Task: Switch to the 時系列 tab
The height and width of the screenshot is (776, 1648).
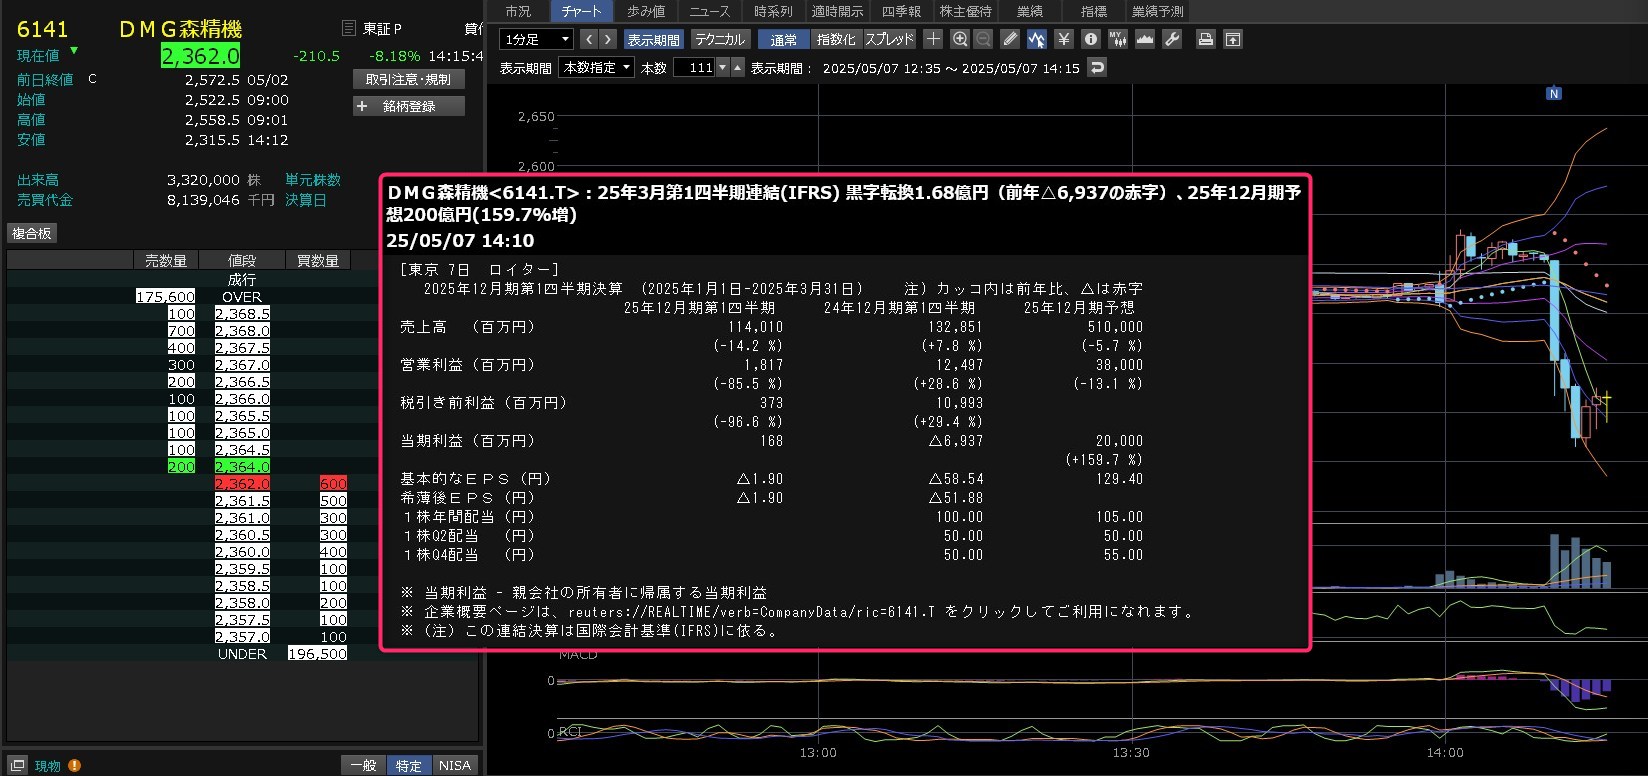Action: (x=773, y=11)
